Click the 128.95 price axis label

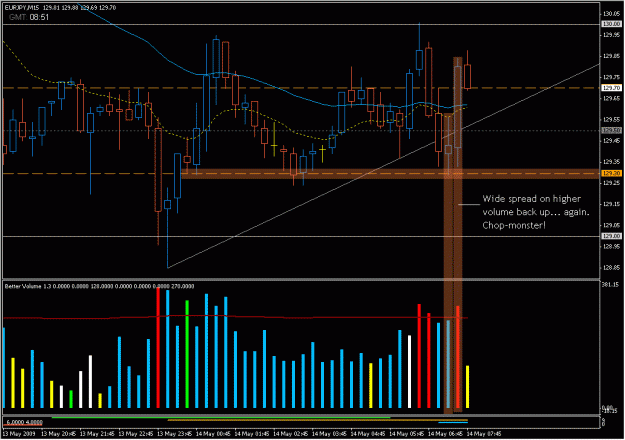pyautogui.click(x=612, y=246)
